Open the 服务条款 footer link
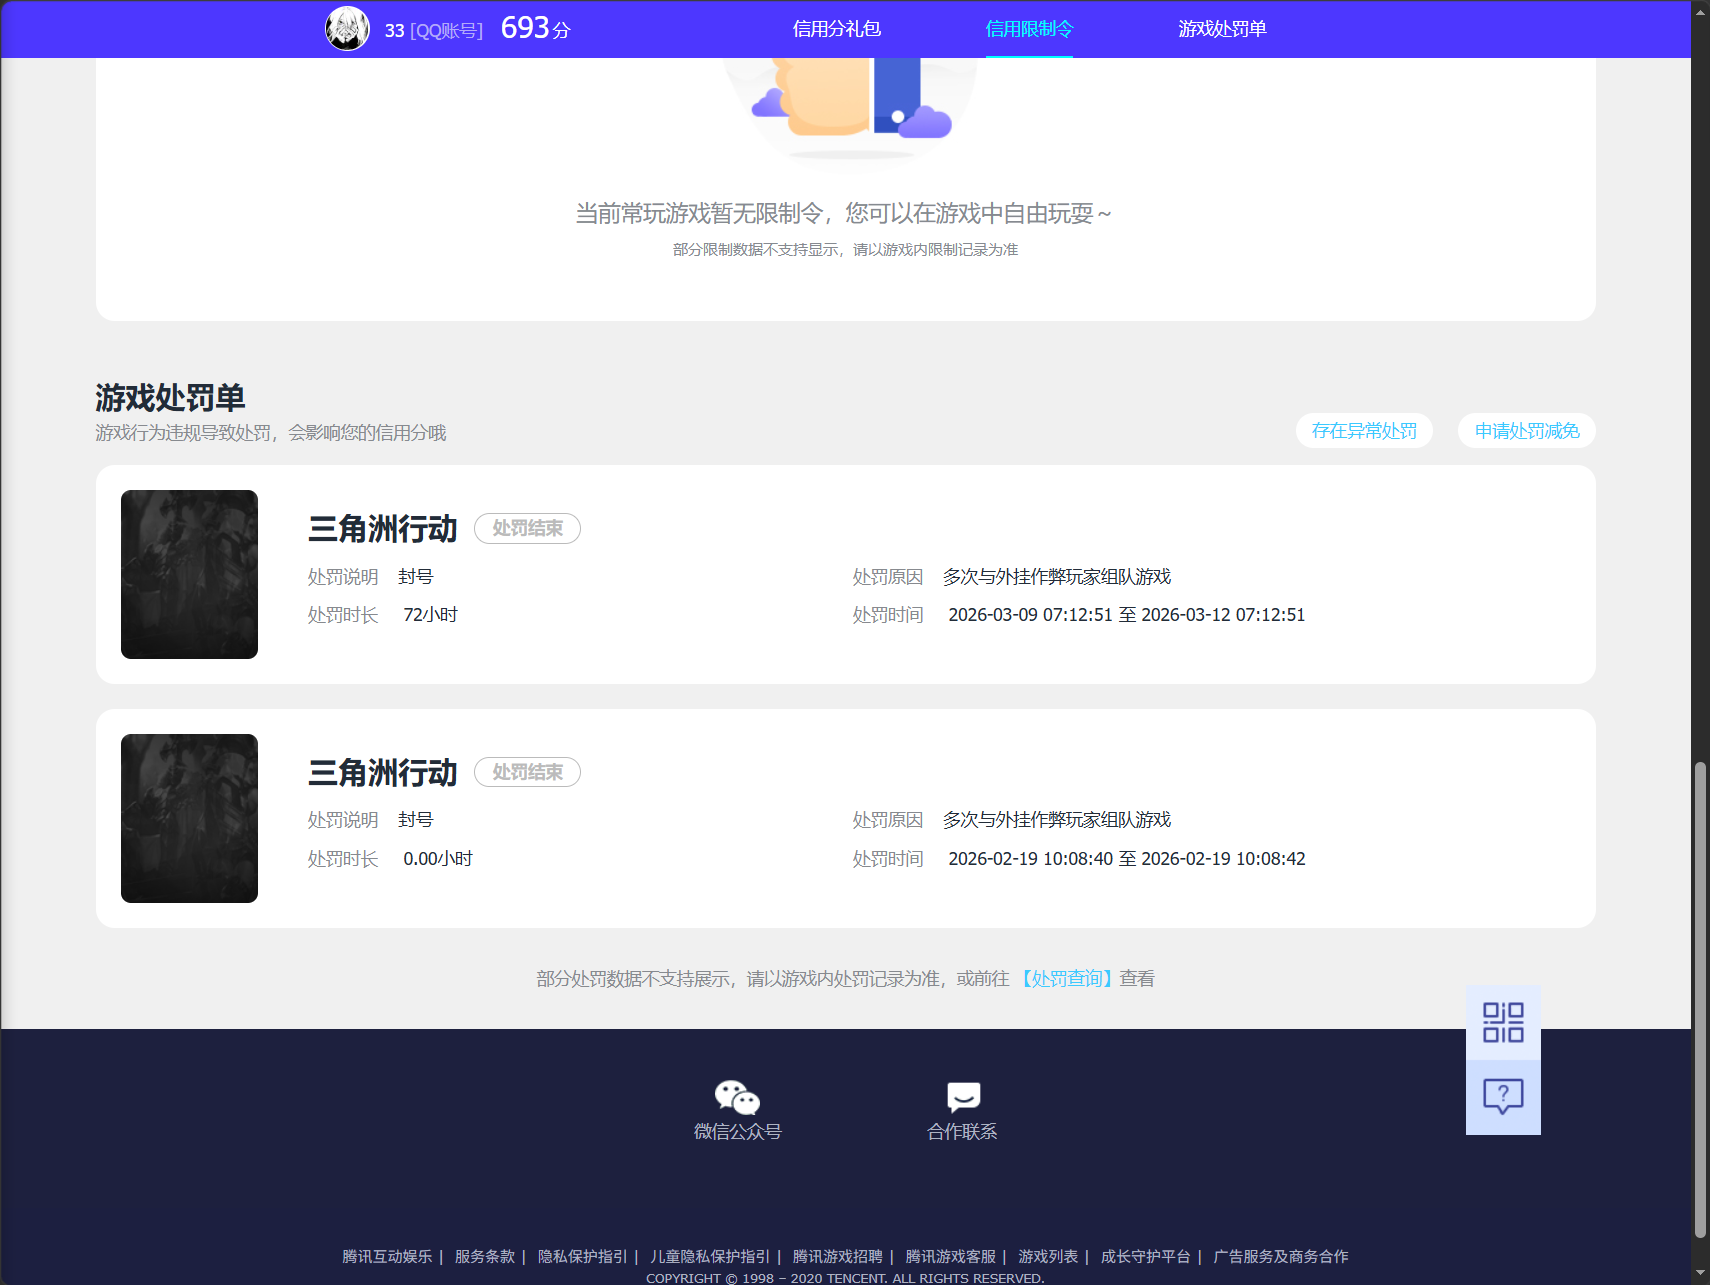 pos(485,1256)
